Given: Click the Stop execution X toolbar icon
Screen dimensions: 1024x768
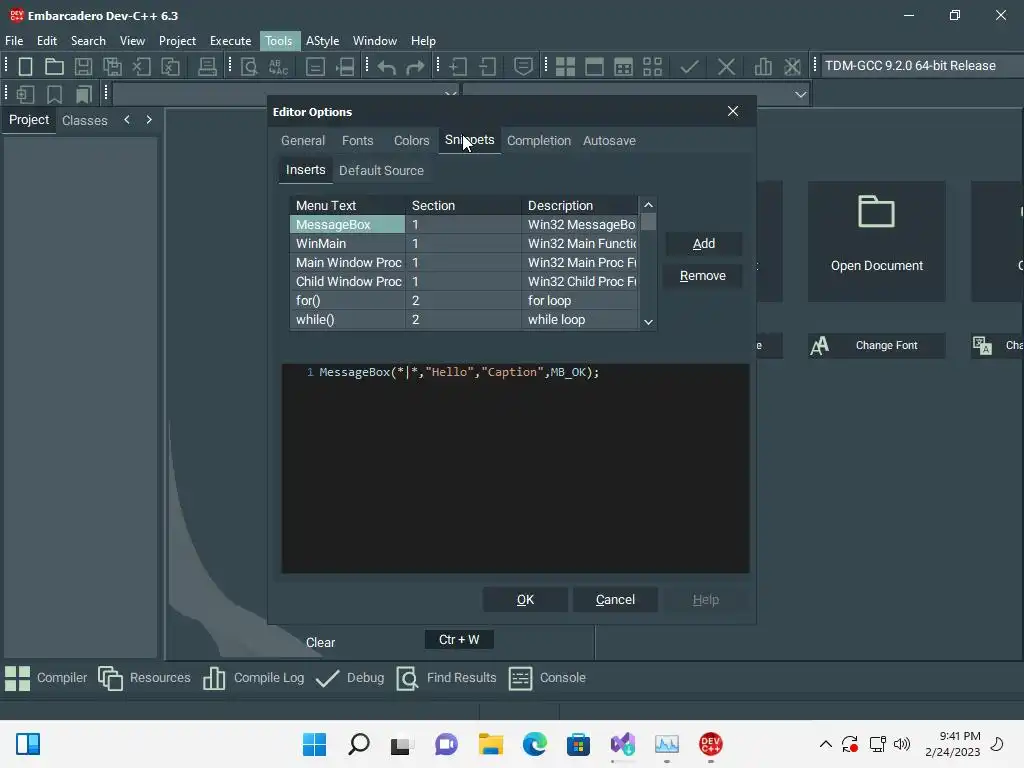Looking at the screenshot, I should (x=726, y=66).
